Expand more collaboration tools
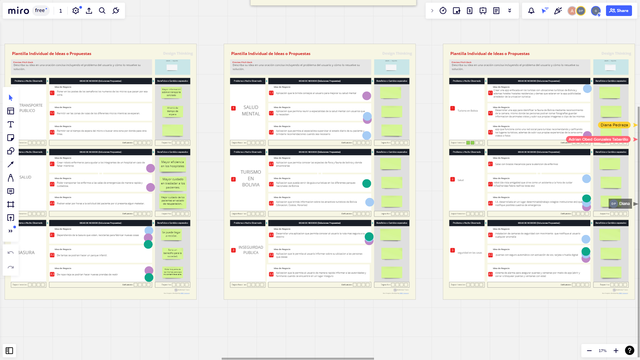The image size is (640, 360). tap(509, 11)
